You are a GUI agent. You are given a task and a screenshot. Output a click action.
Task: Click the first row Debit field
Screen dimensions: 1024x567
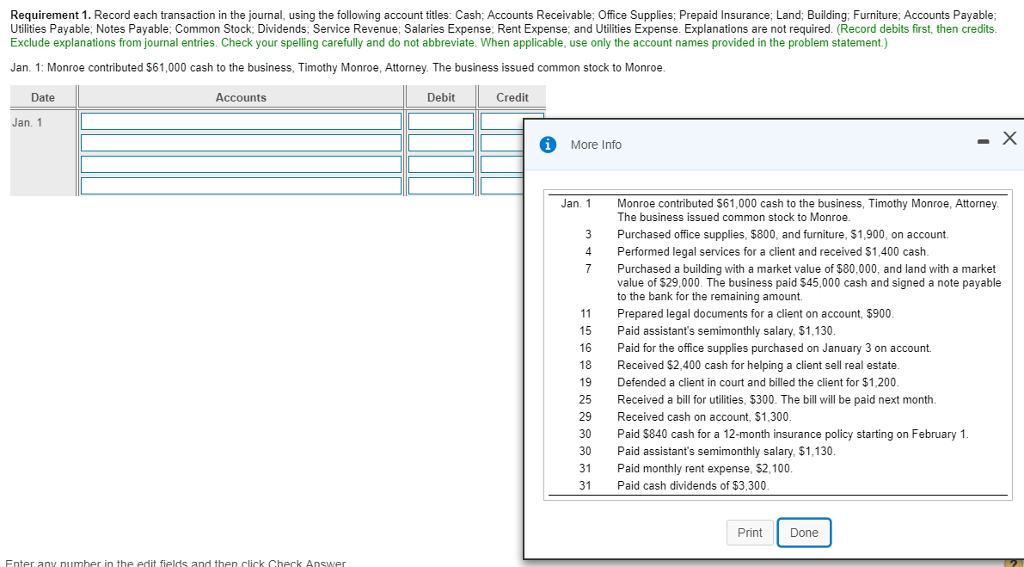[x=441, y=122]
